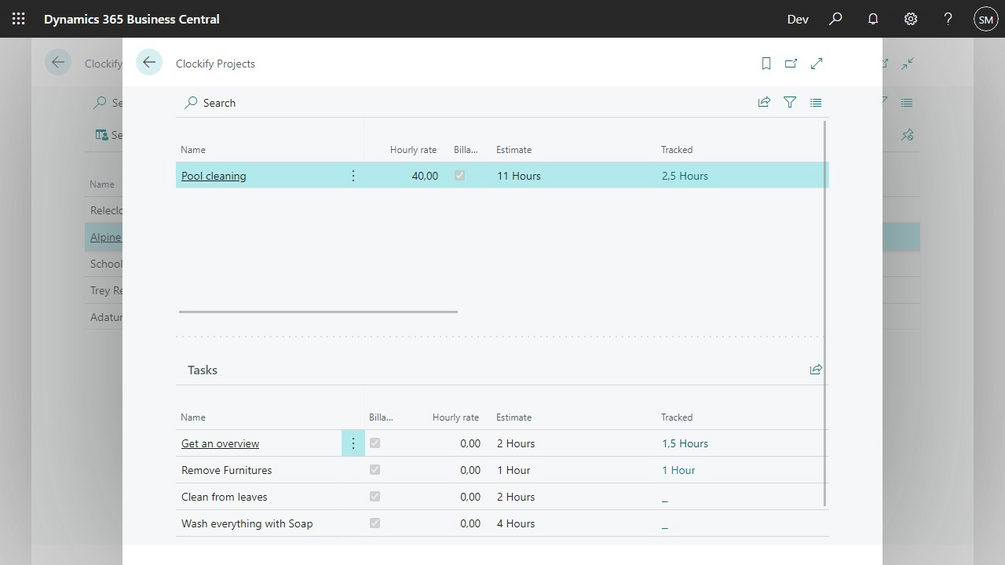Toggle the filter pane

point(790,102)
